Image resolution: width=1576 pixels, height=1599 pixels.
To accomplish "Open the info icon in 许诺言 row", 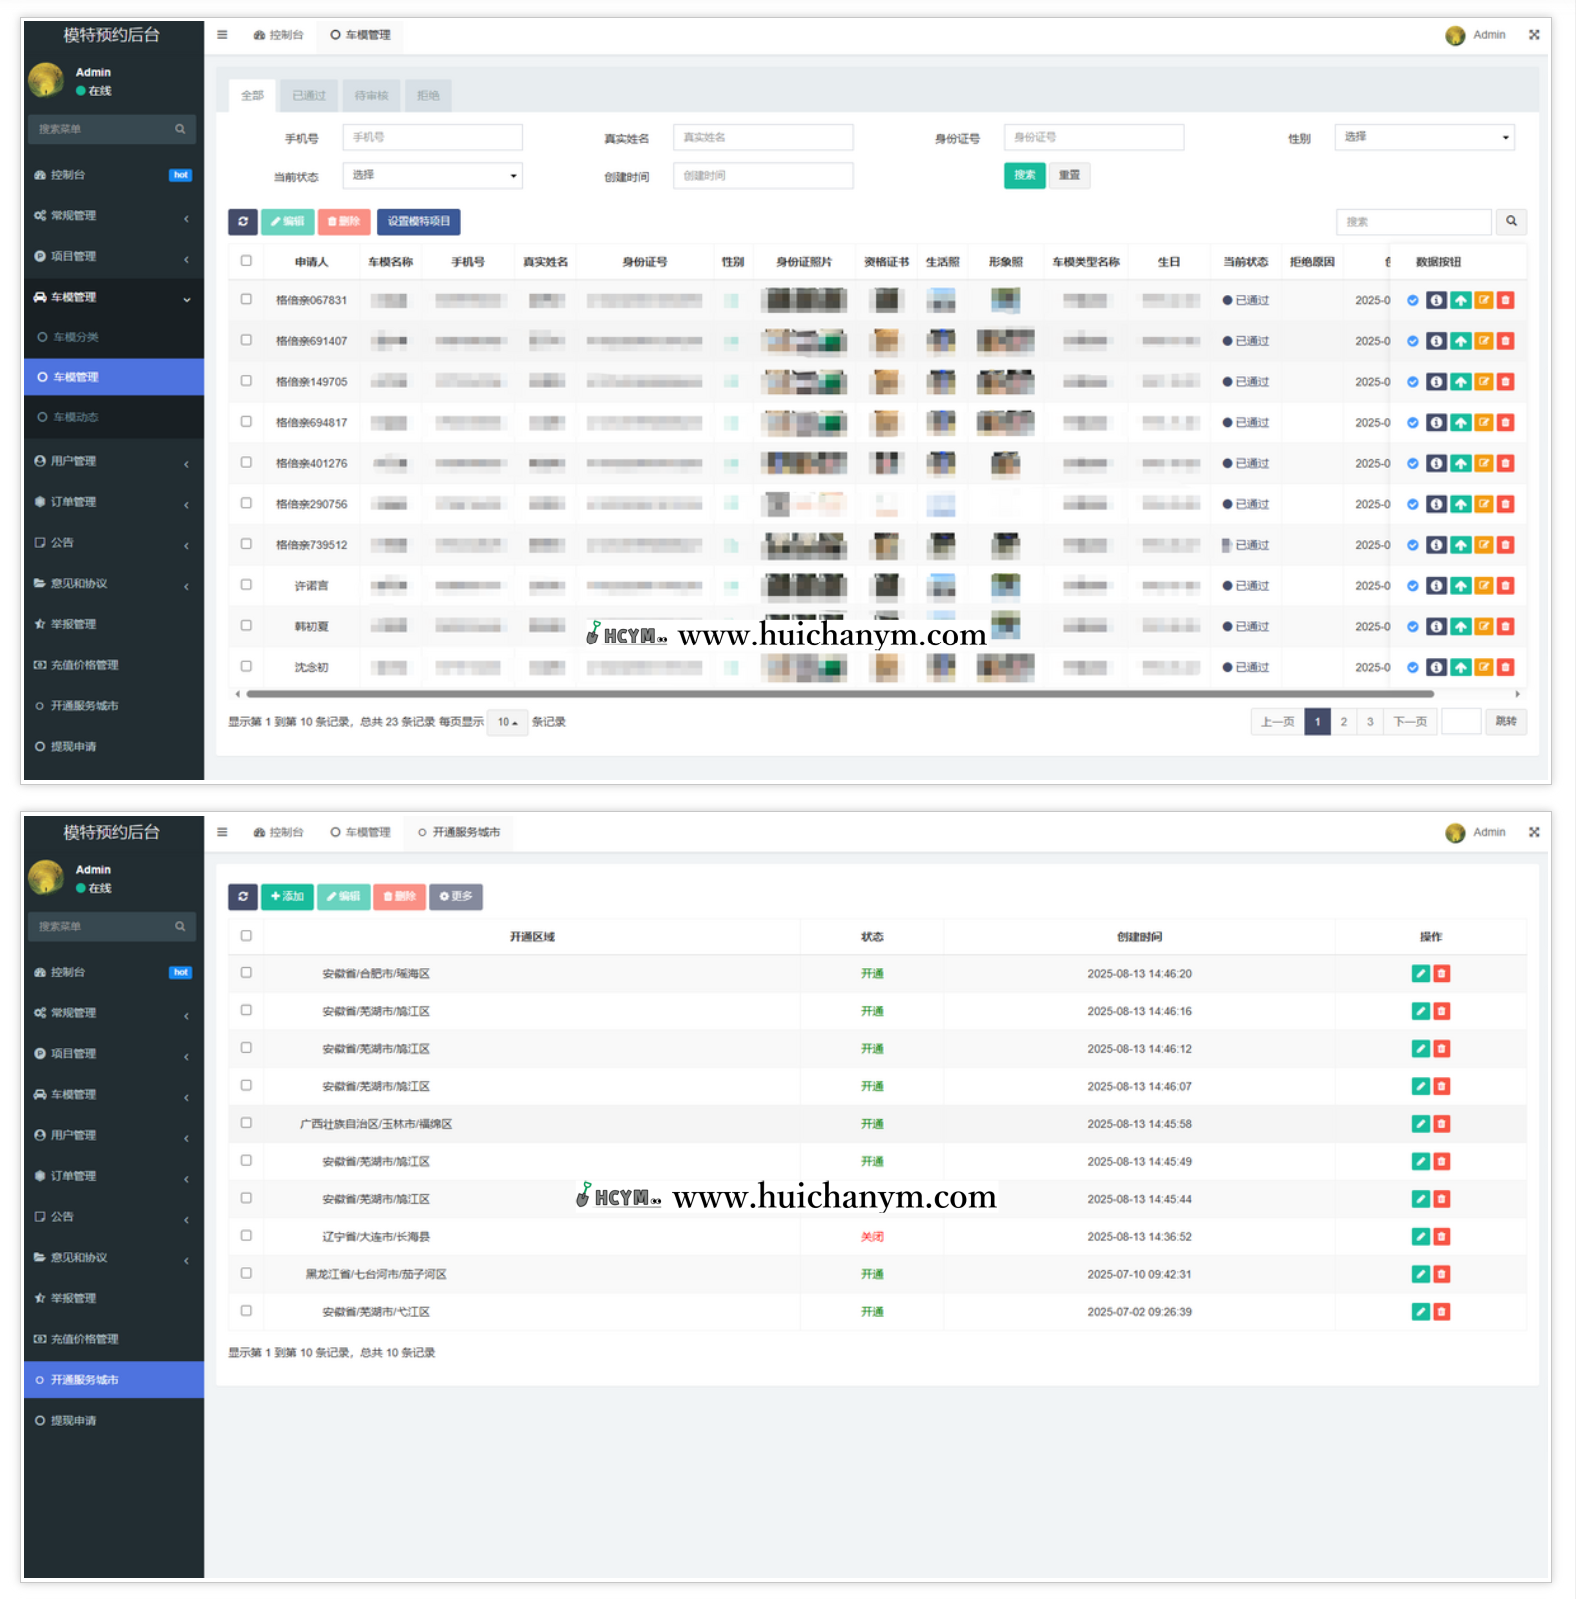I will [1436, 586].
